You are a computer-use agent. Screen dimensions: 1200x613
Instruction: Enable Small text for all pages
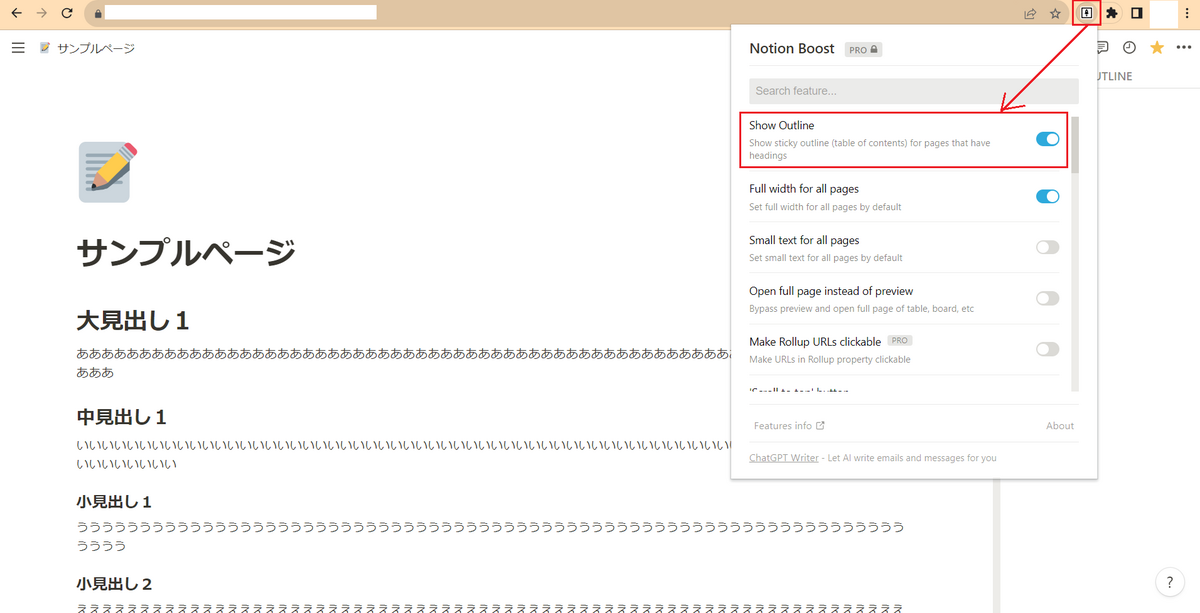pyautogui.click(x=1047, y=247)
